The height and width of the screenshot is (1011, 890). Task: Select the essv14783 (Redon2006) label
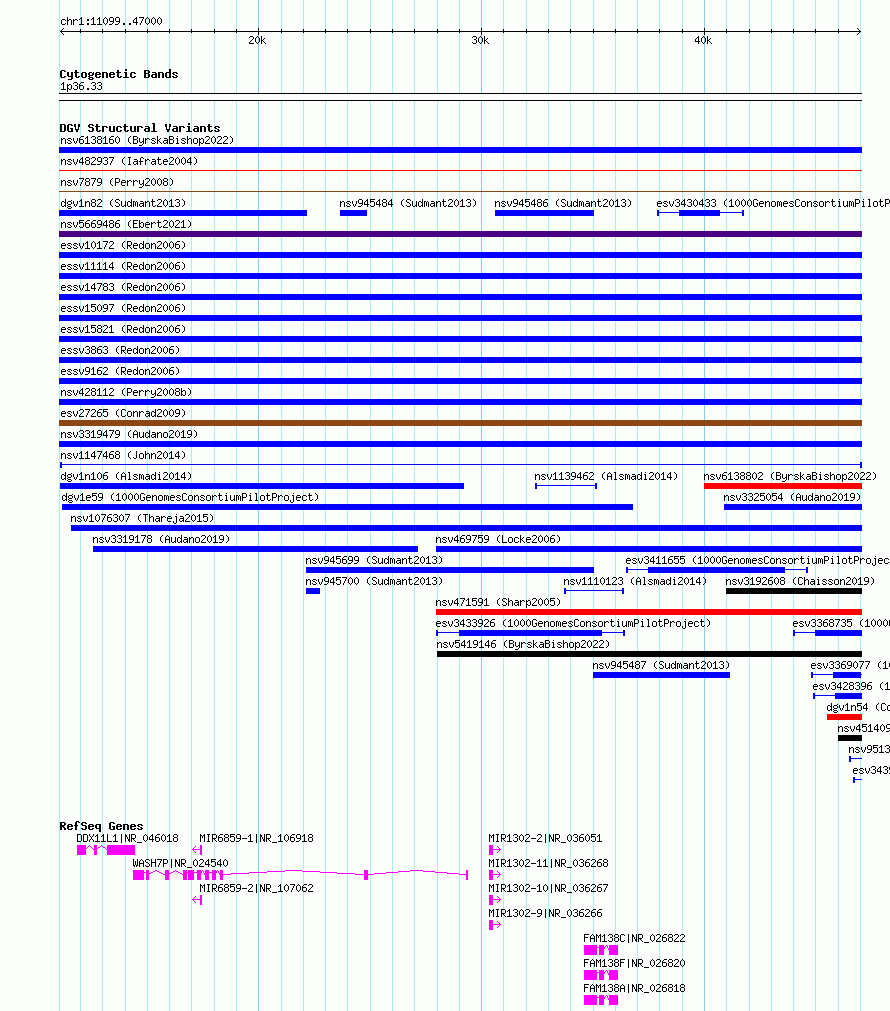tap(123, 287)
